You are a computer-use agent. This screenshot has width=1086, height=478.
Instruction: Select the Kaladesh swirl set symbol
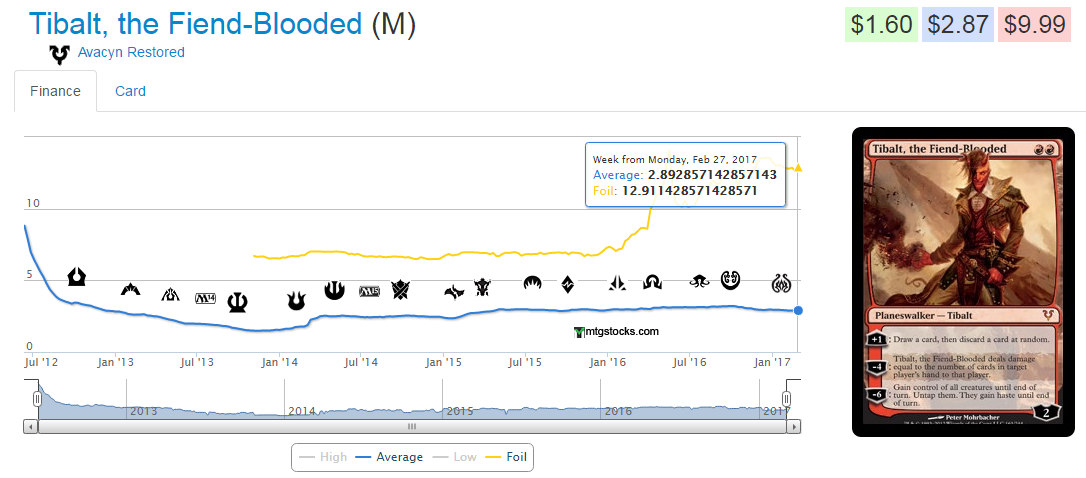click(x=731, y=280)
